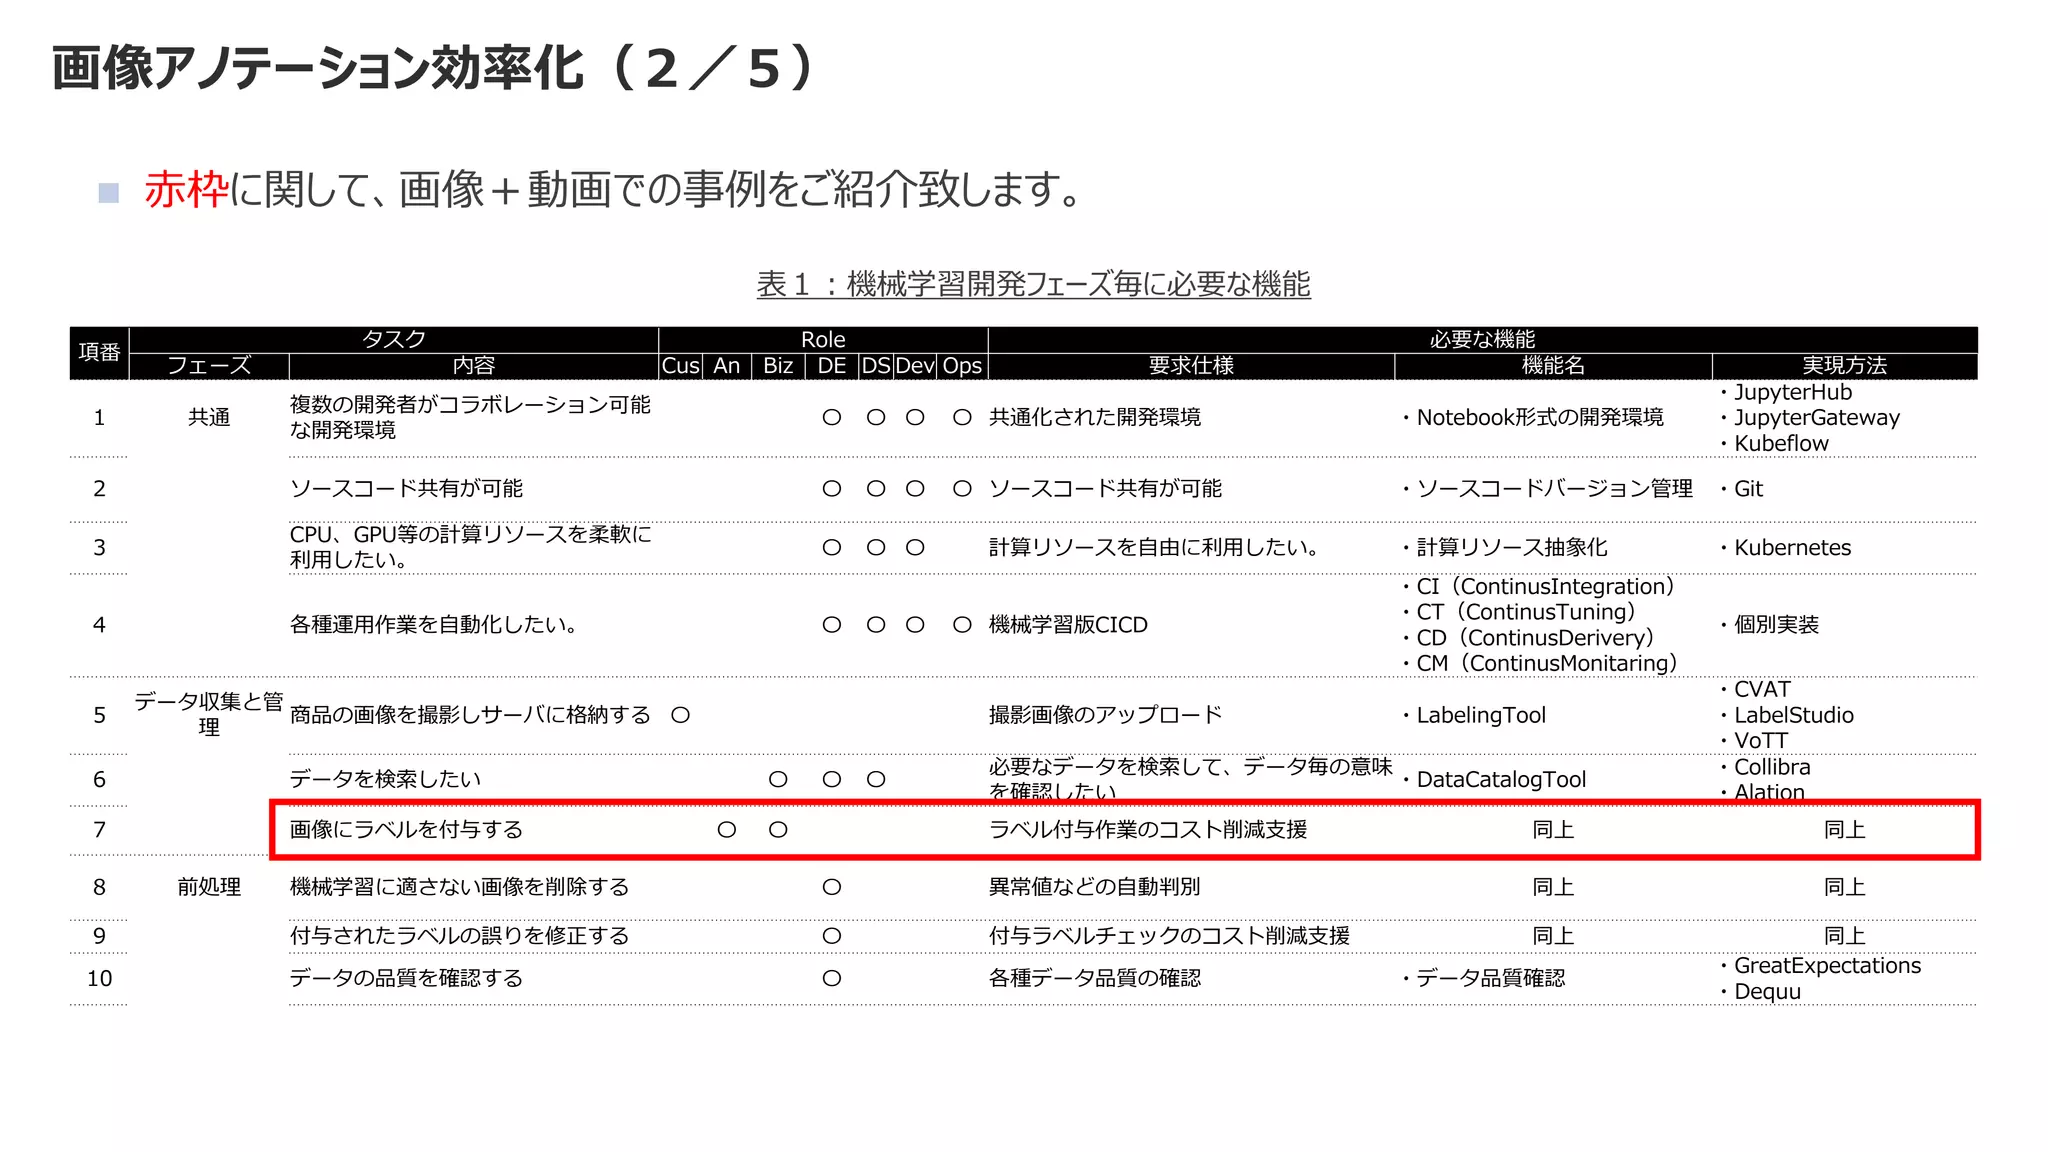Click the JupyterGateway entry

click(1810, 417)
